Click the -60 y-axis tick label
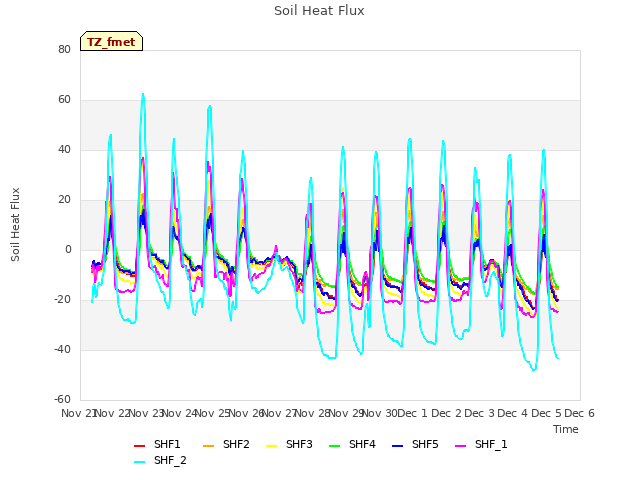 62,399
